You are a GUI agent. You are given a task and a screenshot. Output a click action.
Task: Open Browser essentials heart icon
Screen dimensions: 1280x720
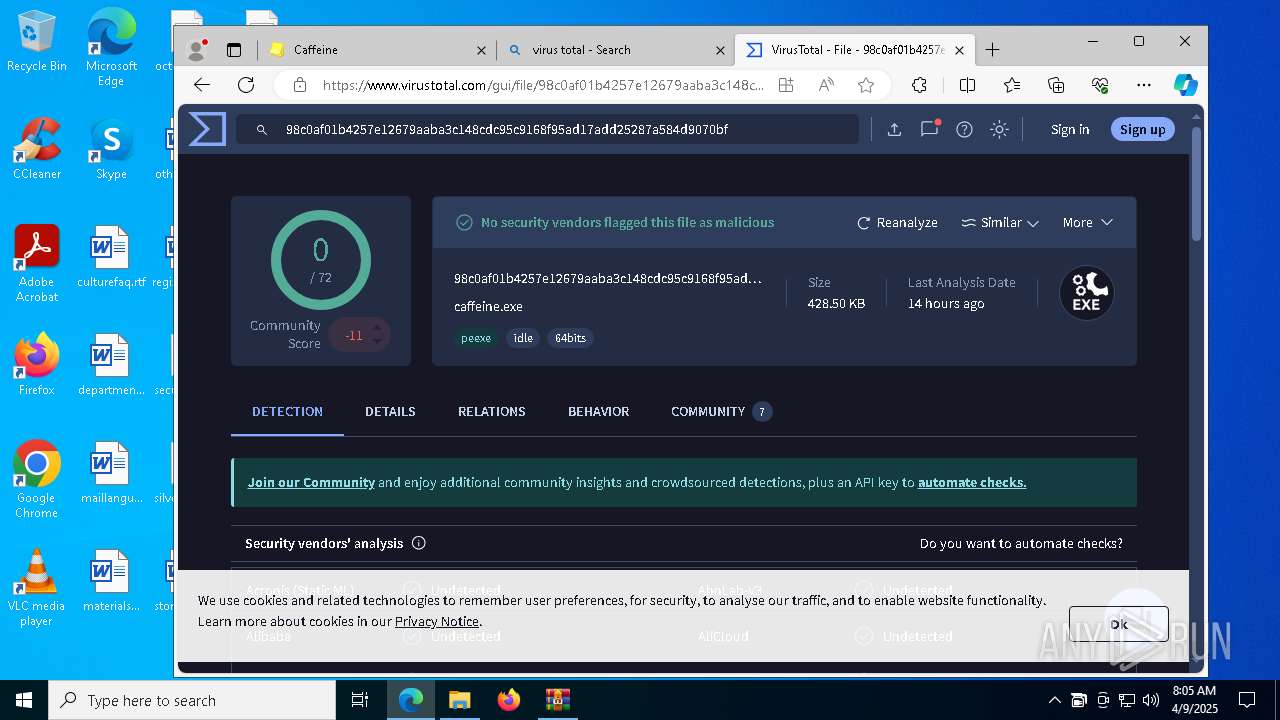[1100, 85]
